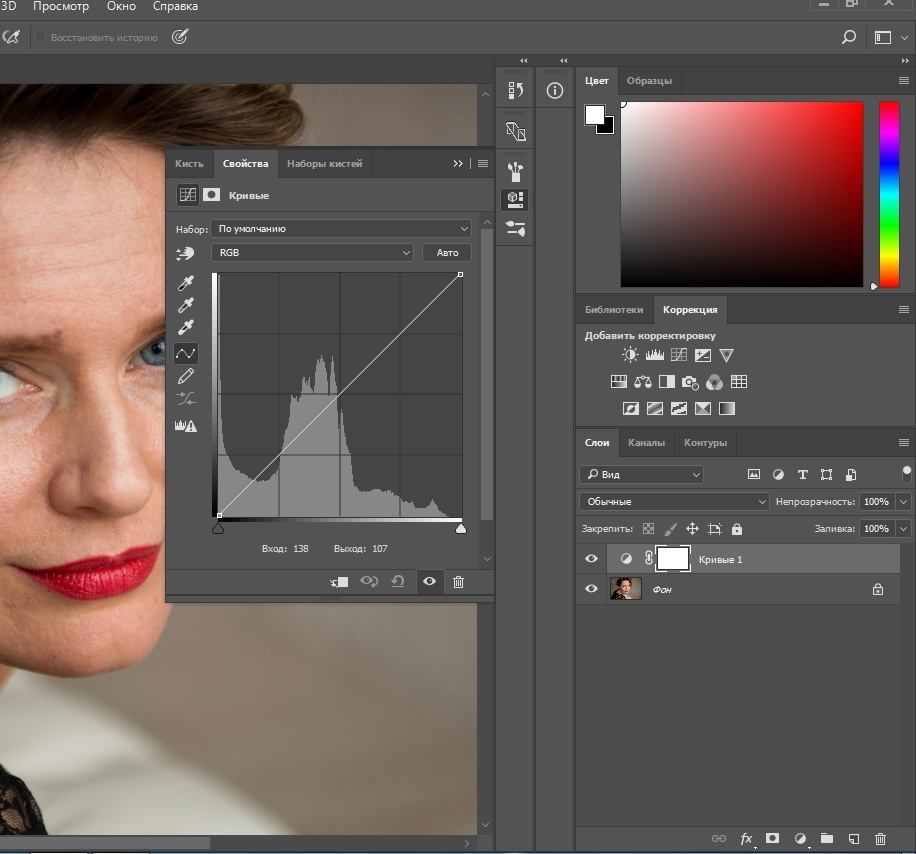
Task: Open the Набор preset dropdown
Action: [x=341, y=229]
